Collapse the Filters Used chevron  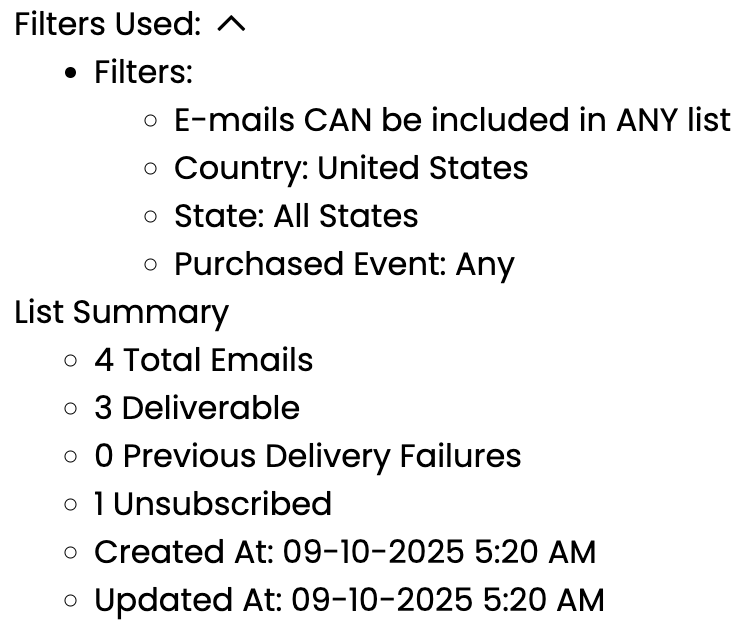click(231, 25)
